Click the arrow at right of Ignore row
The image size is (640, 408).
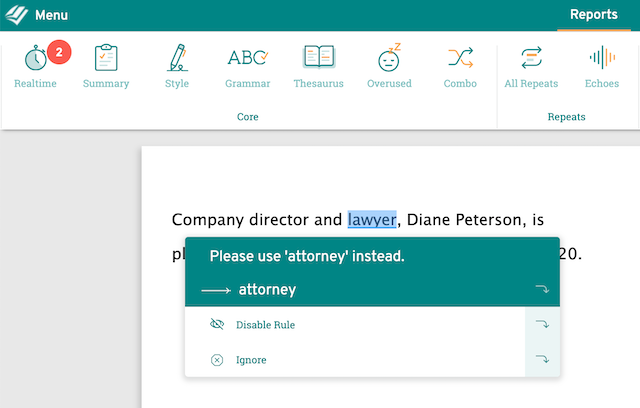click(x=542, y=359)
